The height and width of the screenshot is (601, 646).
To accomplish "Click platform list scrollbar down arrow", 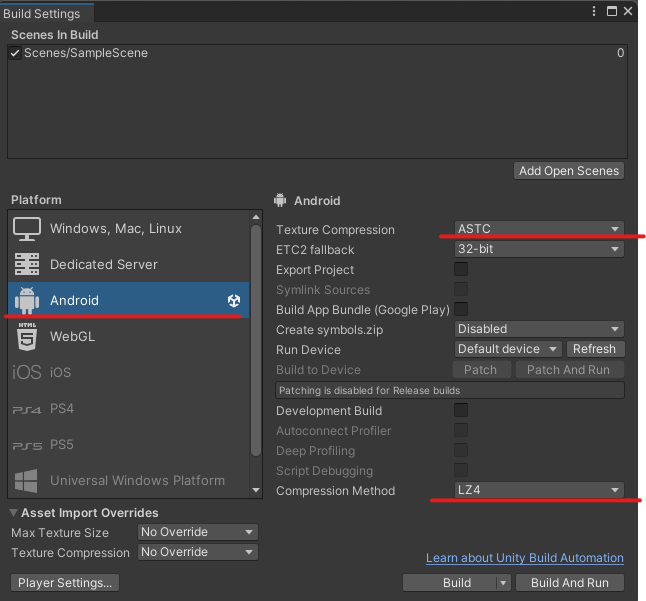I will 256,490.
